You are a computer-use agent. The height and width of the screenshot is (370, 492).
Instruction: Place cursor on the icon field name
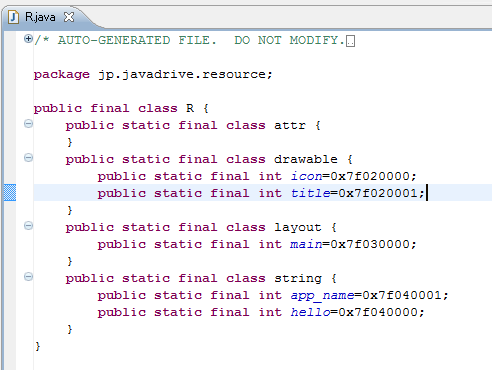tap(306, 176)
